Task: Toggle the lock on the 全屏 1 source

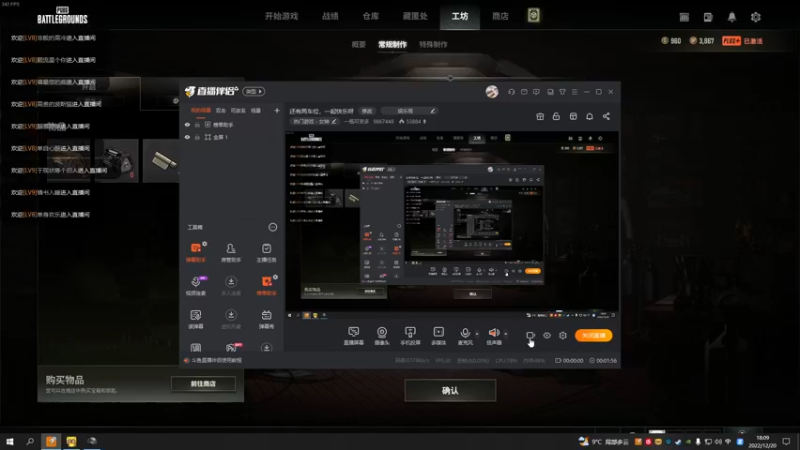Action: [x=197, y=137]
